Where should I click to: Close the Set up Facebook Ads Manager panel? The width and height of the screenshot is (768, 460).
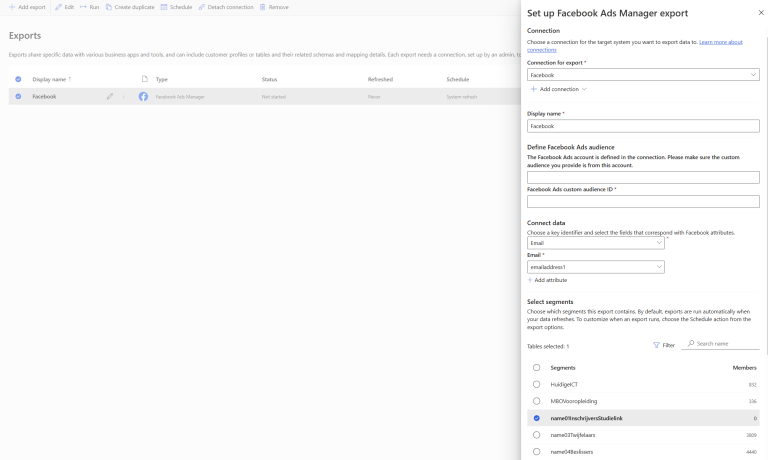pyautogui.click(x=761, y=13)
